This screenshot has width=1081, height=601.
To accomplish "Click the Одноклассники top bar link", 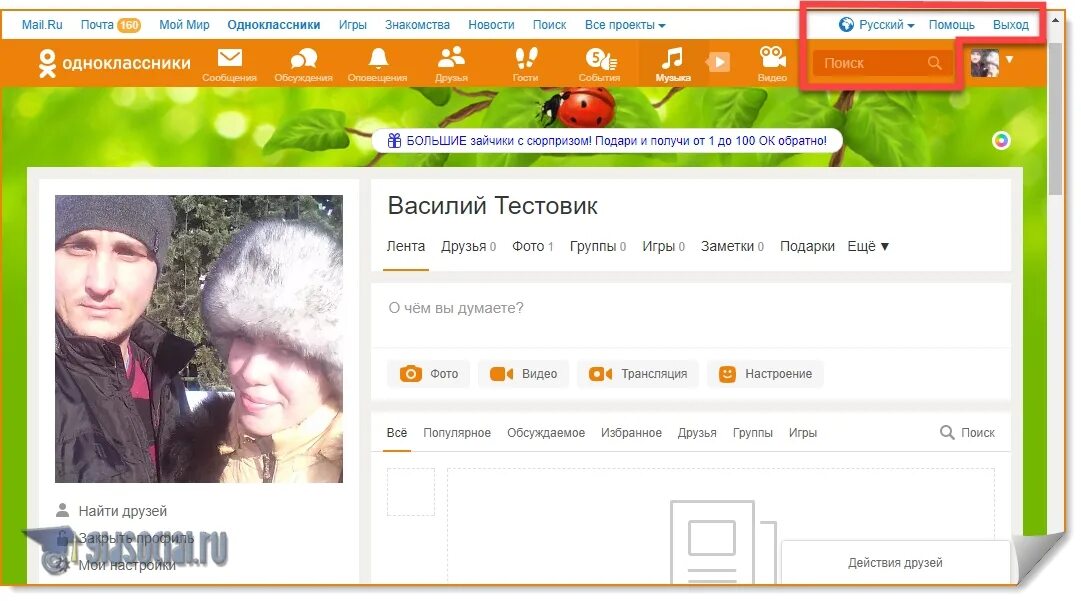I will [274, 25].
